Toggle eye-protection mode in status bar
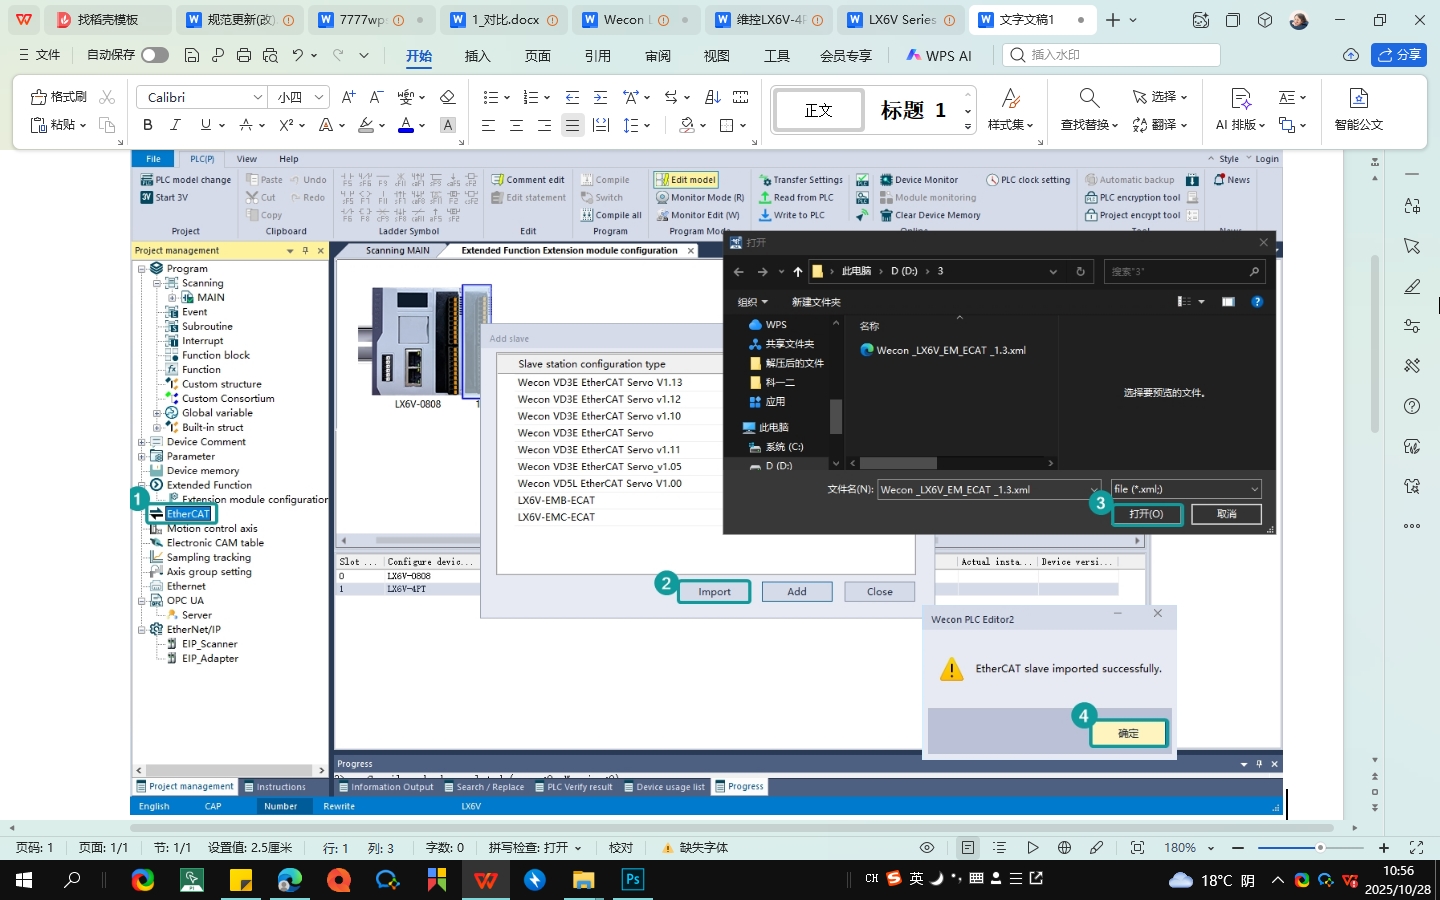Screen dimensions: 1440x900 pyautogui.click(x=927, y=847)
